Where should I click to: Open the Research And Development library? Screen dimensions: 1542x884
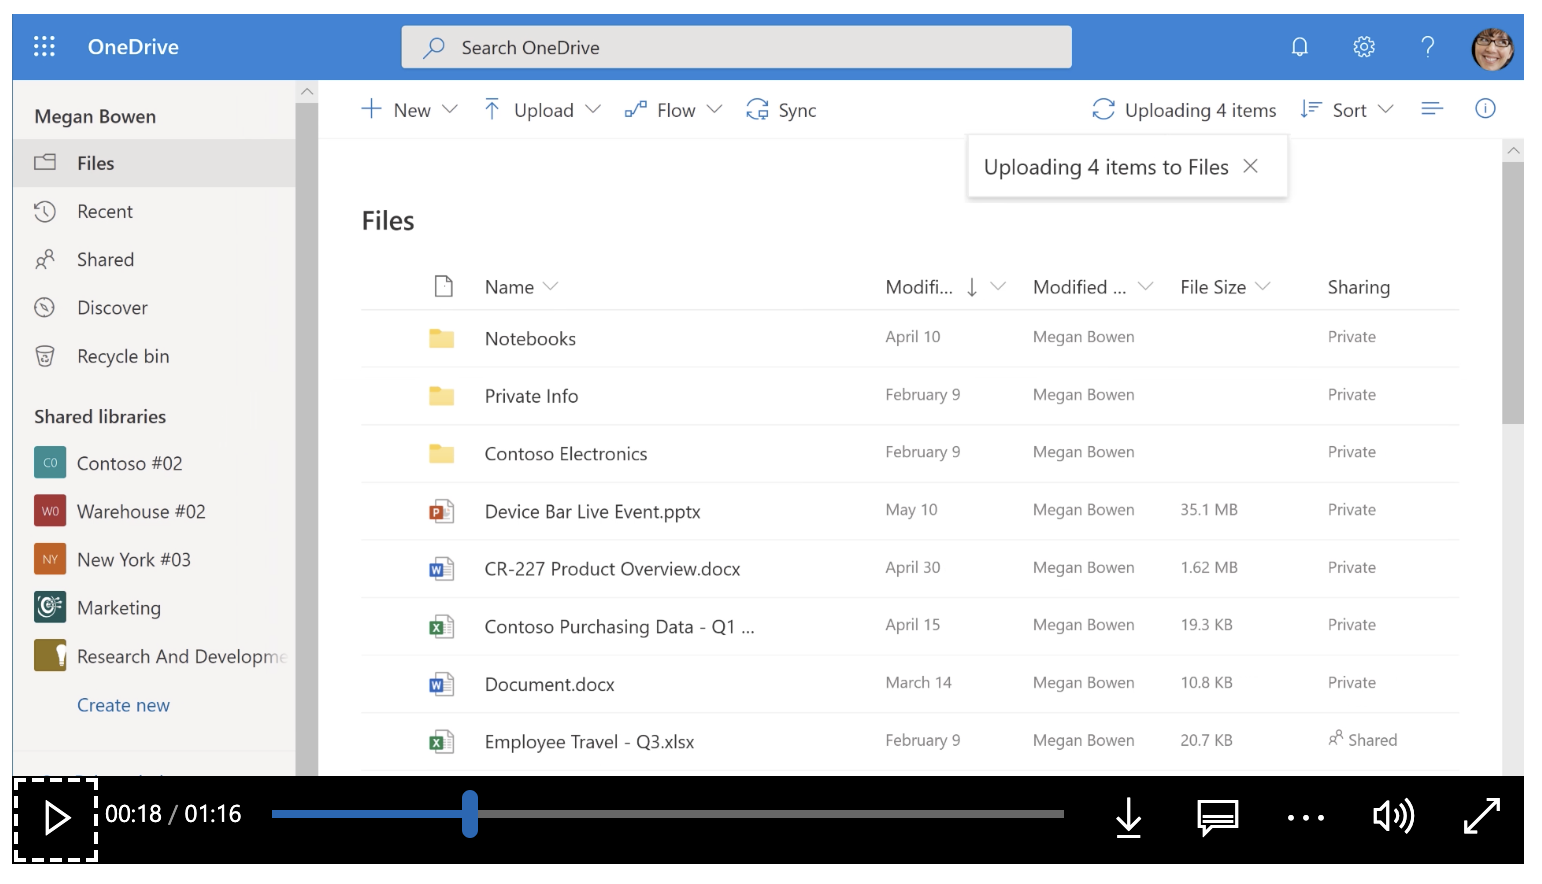tap(160, 656)
